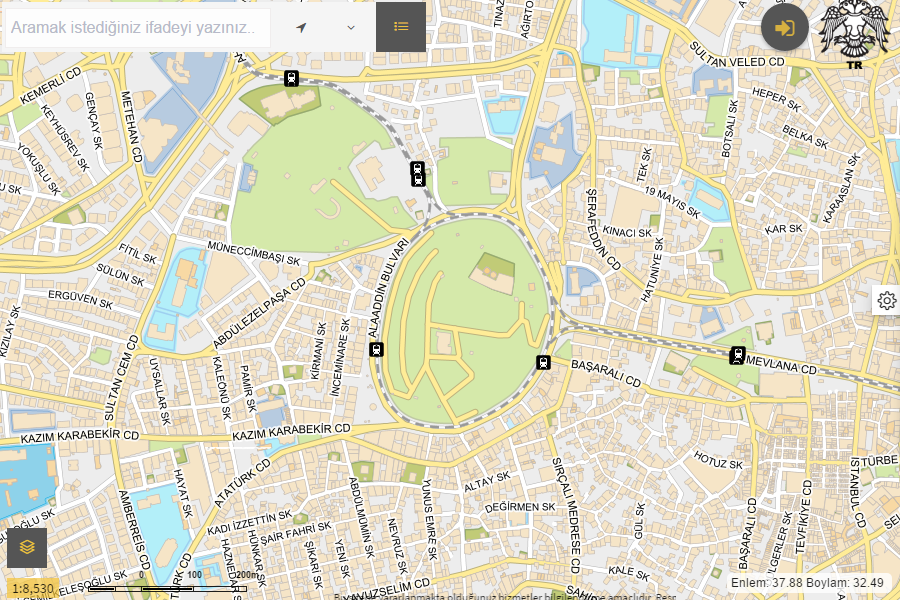Open the settings gear on right edge
900x600 pixels.
click(886, 300)
